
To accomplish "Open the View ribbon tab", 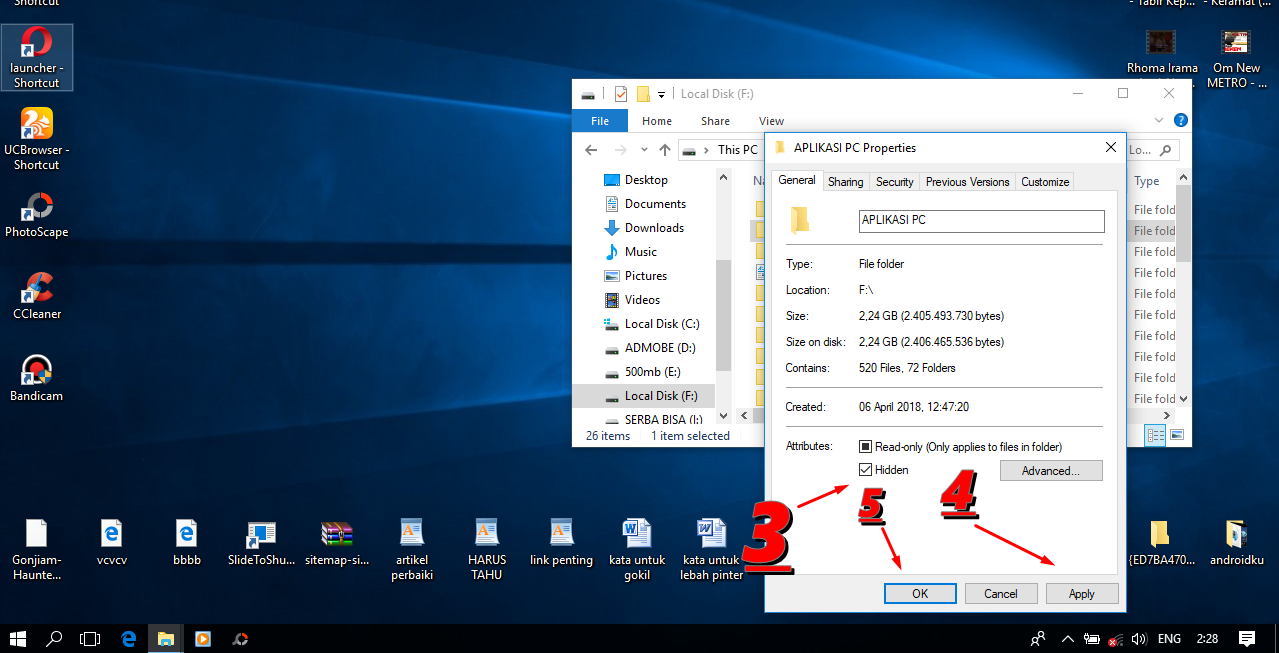I will pos(771,120).
